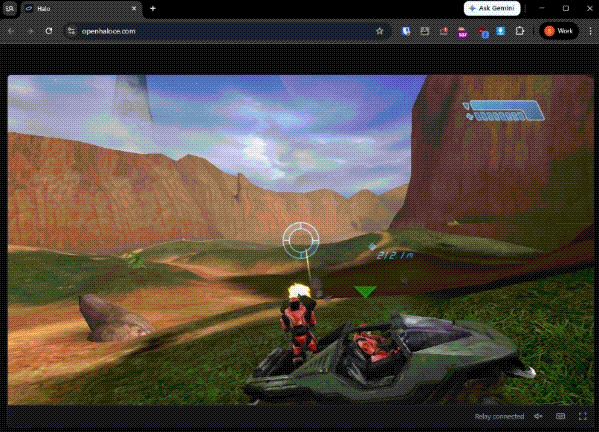Mute the game audio with the speaker icon

tap(538, 416)
